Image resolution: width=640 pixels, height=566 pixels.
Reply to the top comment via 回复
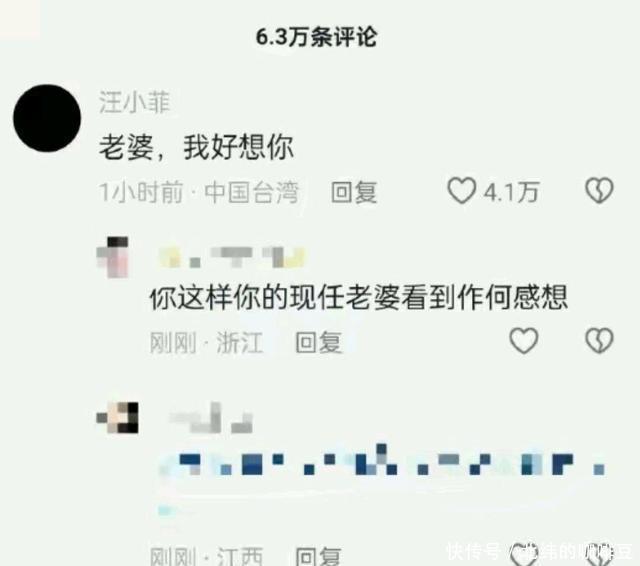tap(353, 192)
